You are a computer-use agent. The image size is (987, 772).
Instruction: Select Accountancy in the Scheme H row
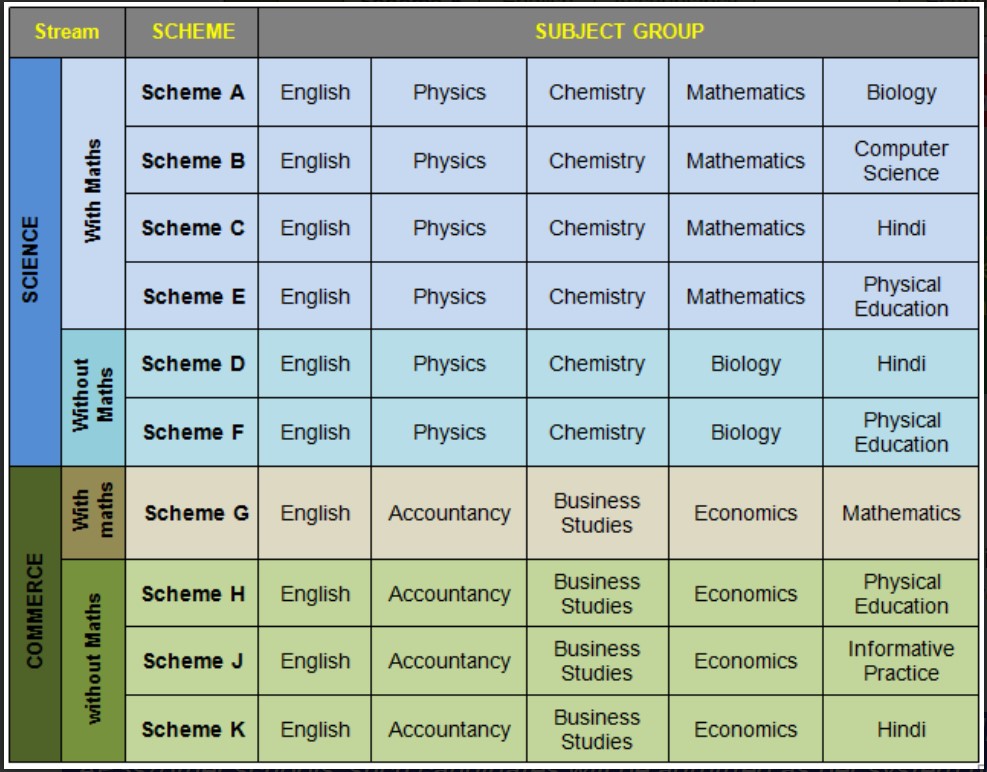[449, 594]
